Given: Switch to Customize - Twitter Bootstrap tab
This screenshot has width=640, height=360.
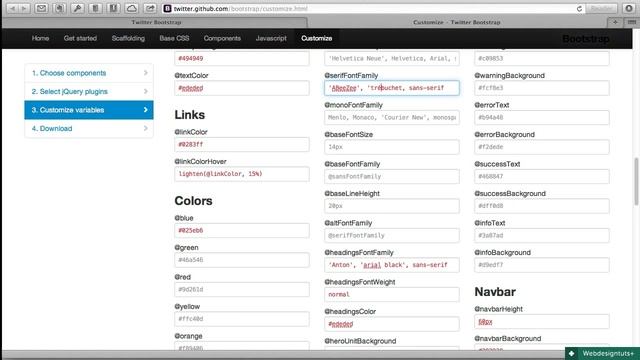Looking at the screenshot, I should click(457, 22).
